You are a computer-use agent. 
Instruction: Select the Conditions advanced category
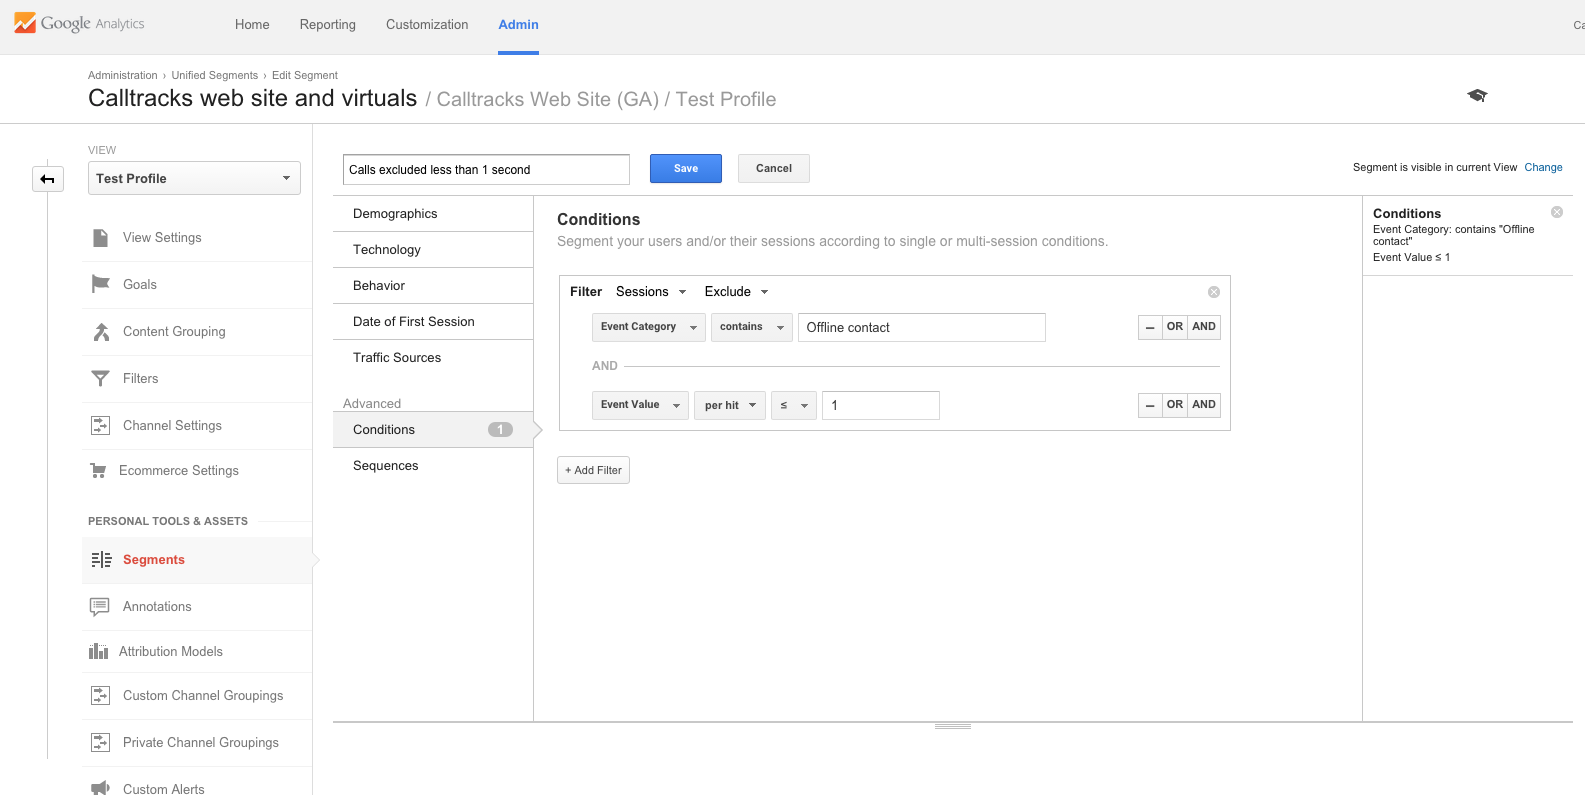click(433, 430)
